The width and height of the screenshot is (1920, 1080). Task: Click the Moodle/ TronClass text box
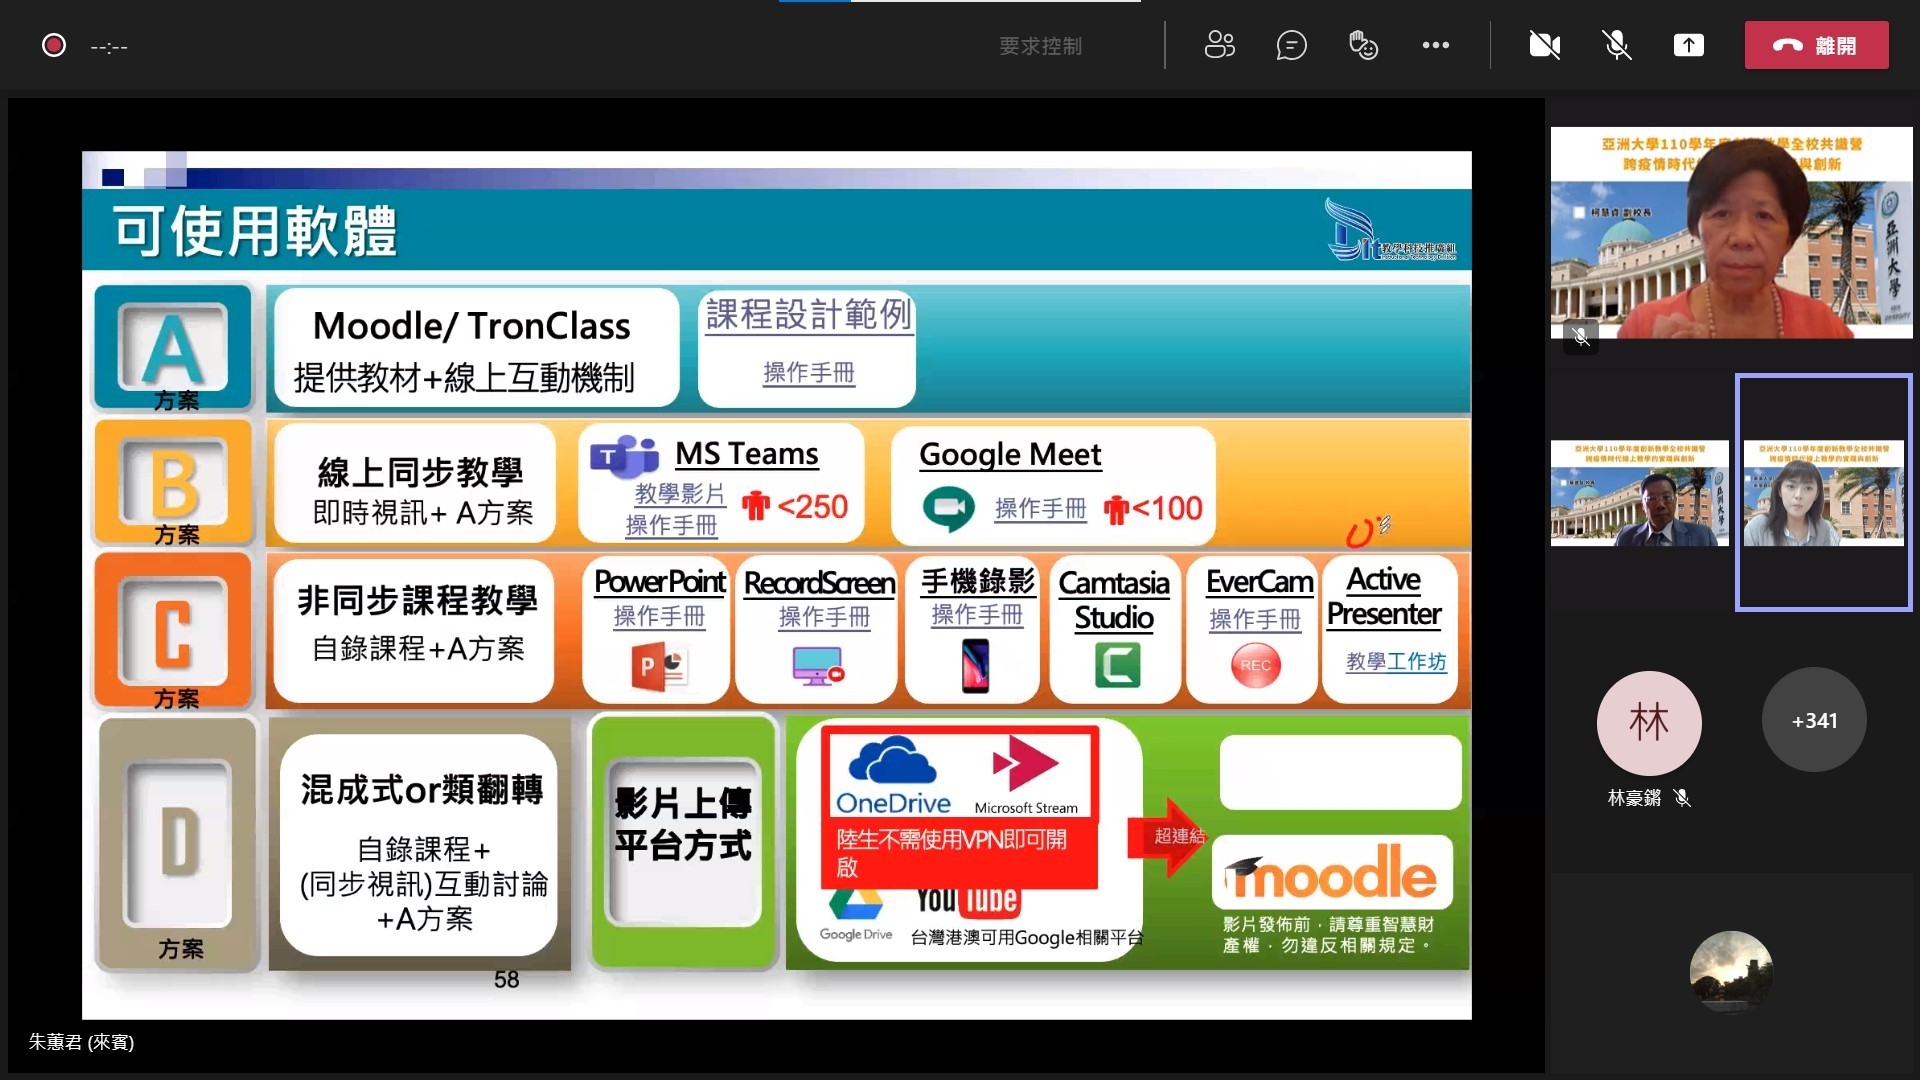coord(477,348)
